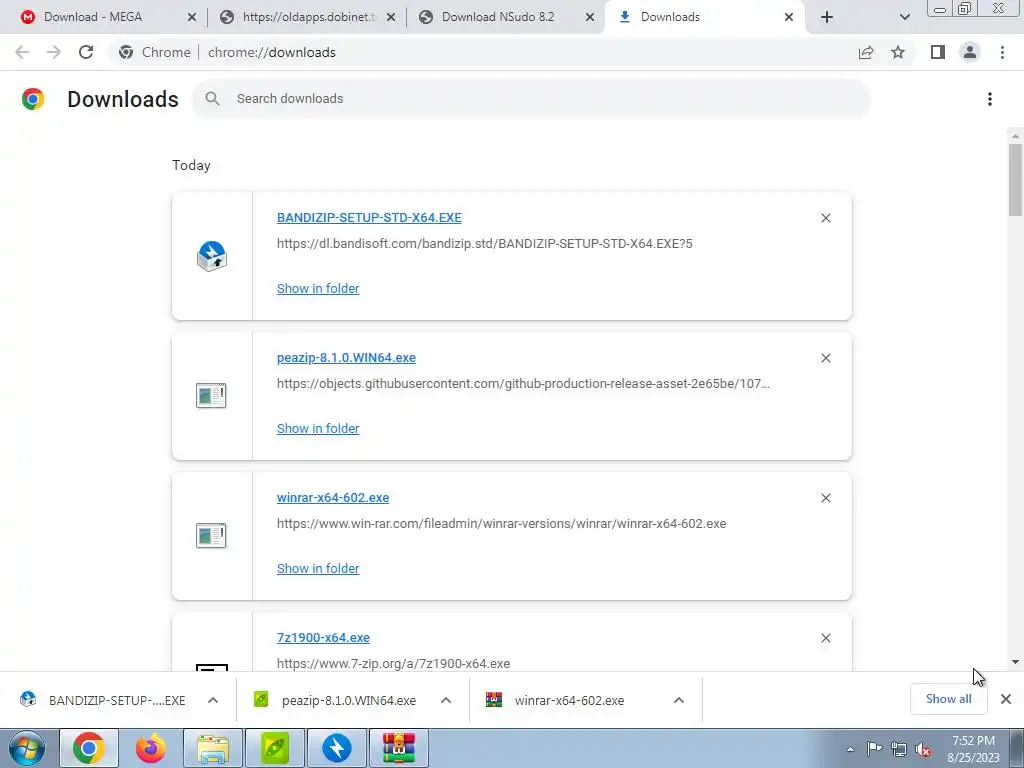Click the winrar file icon in the list
This screenshot has width=1024, height=768.
pos(211,536)
